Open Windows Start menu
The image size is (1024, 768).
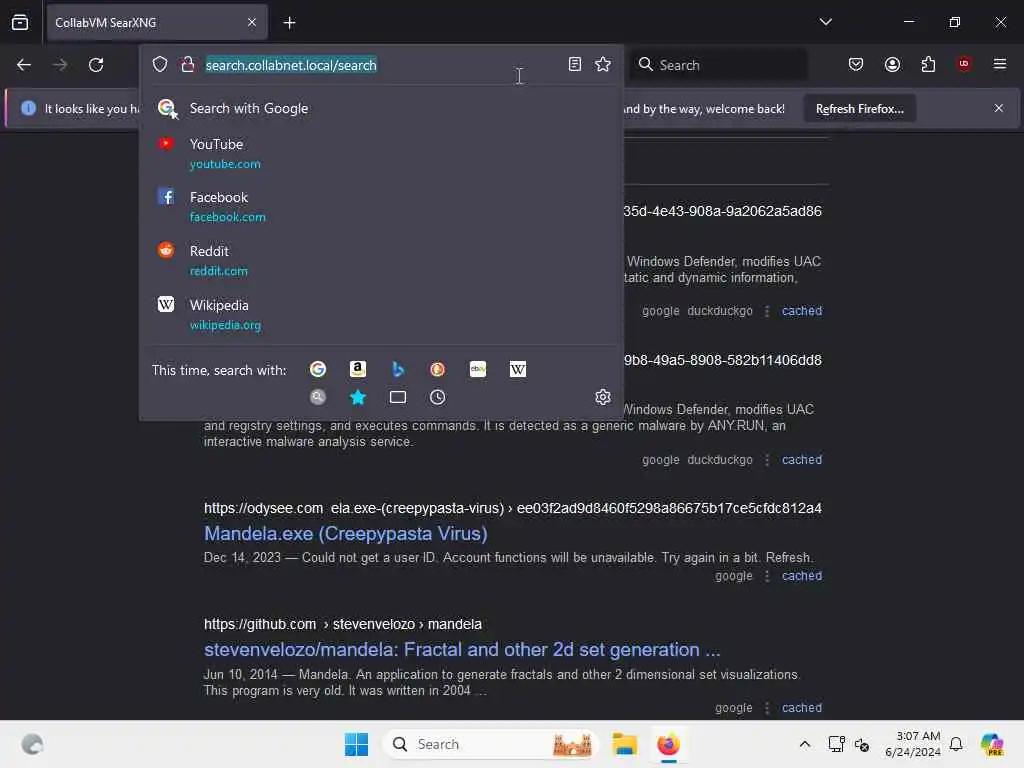pos(357,744)
